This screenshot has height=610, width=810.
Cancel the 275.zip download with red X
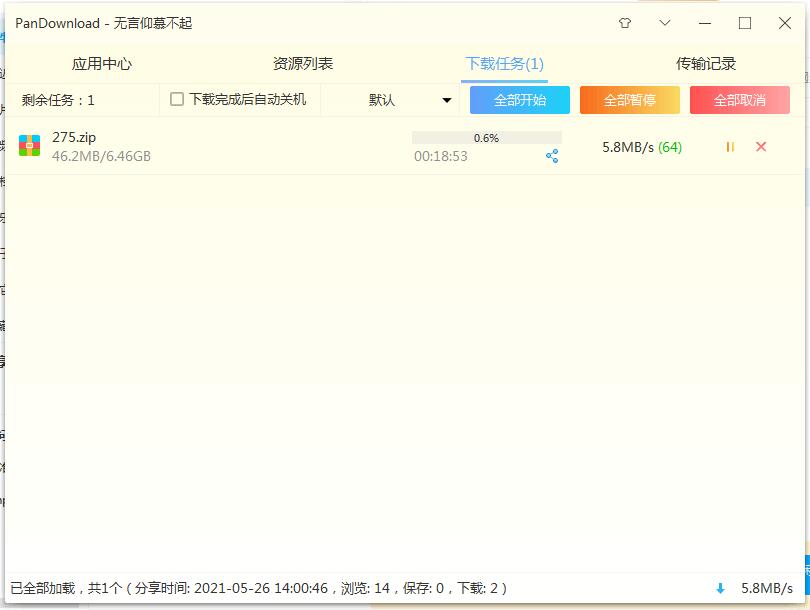point(761,147)
